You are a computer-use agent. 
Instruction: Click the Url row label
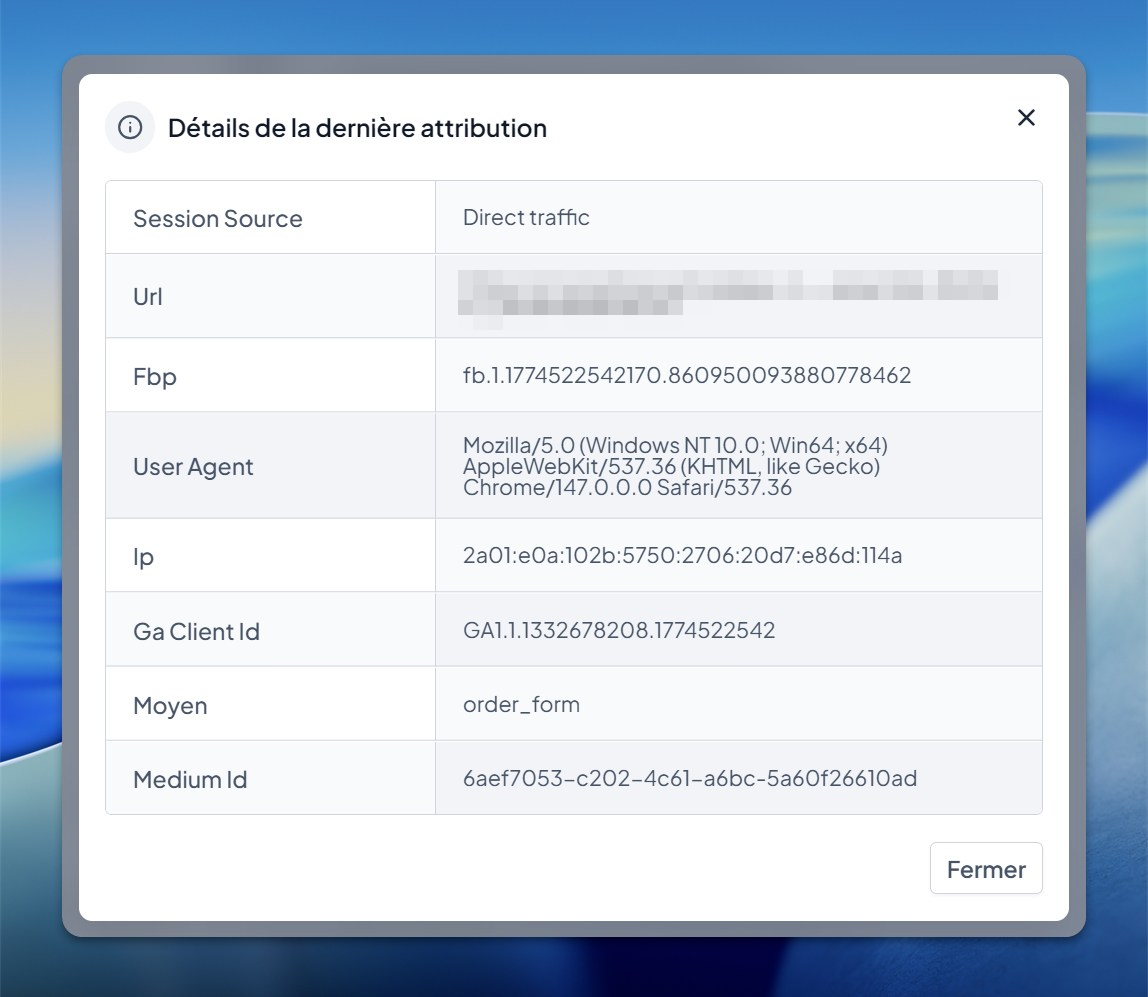tap(270, 296)
